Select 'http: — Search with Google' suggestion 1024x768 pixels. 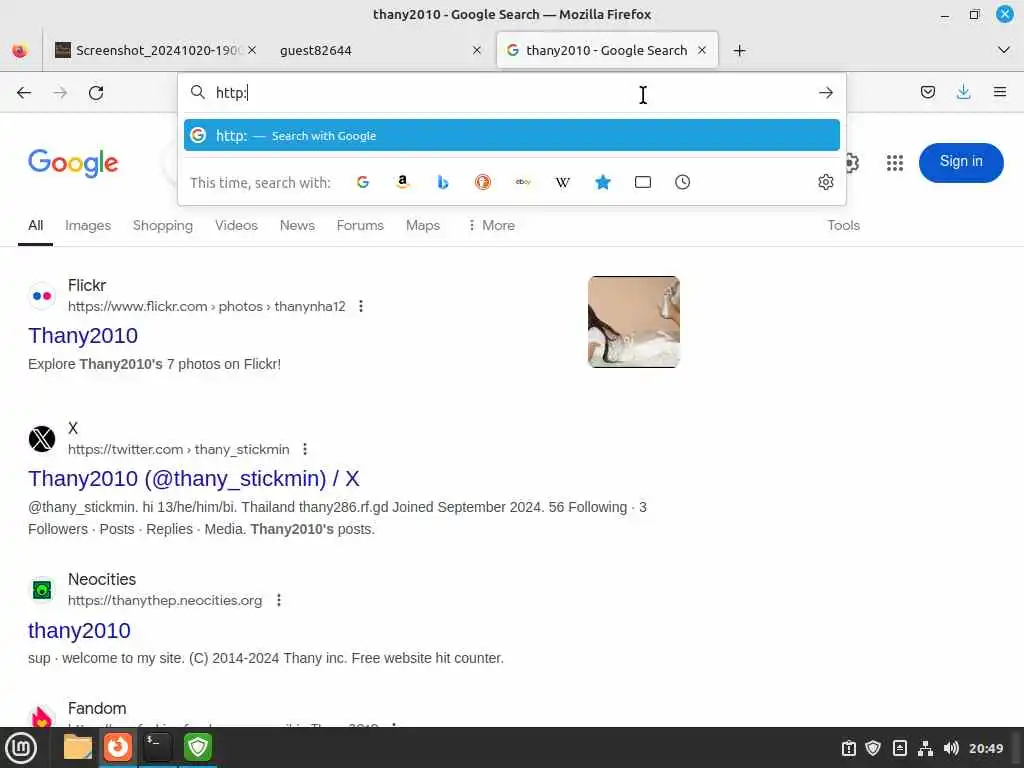pyautogui.click(x=511, y=135)
